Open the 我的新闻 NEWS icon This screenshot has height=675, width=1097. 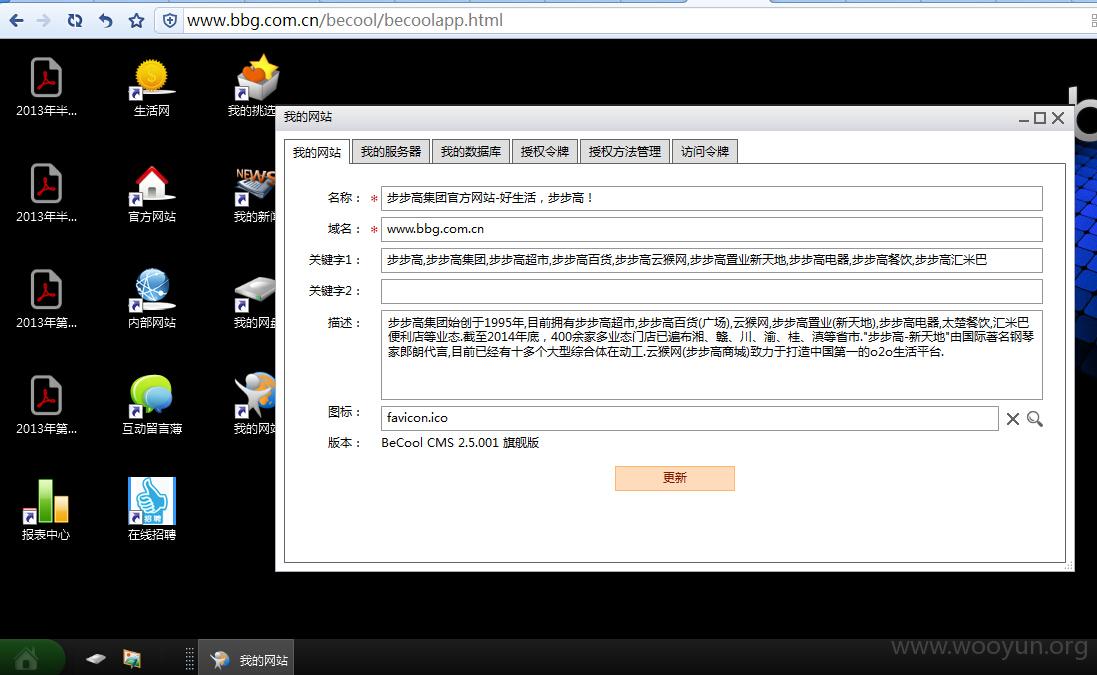pos(255,186)
